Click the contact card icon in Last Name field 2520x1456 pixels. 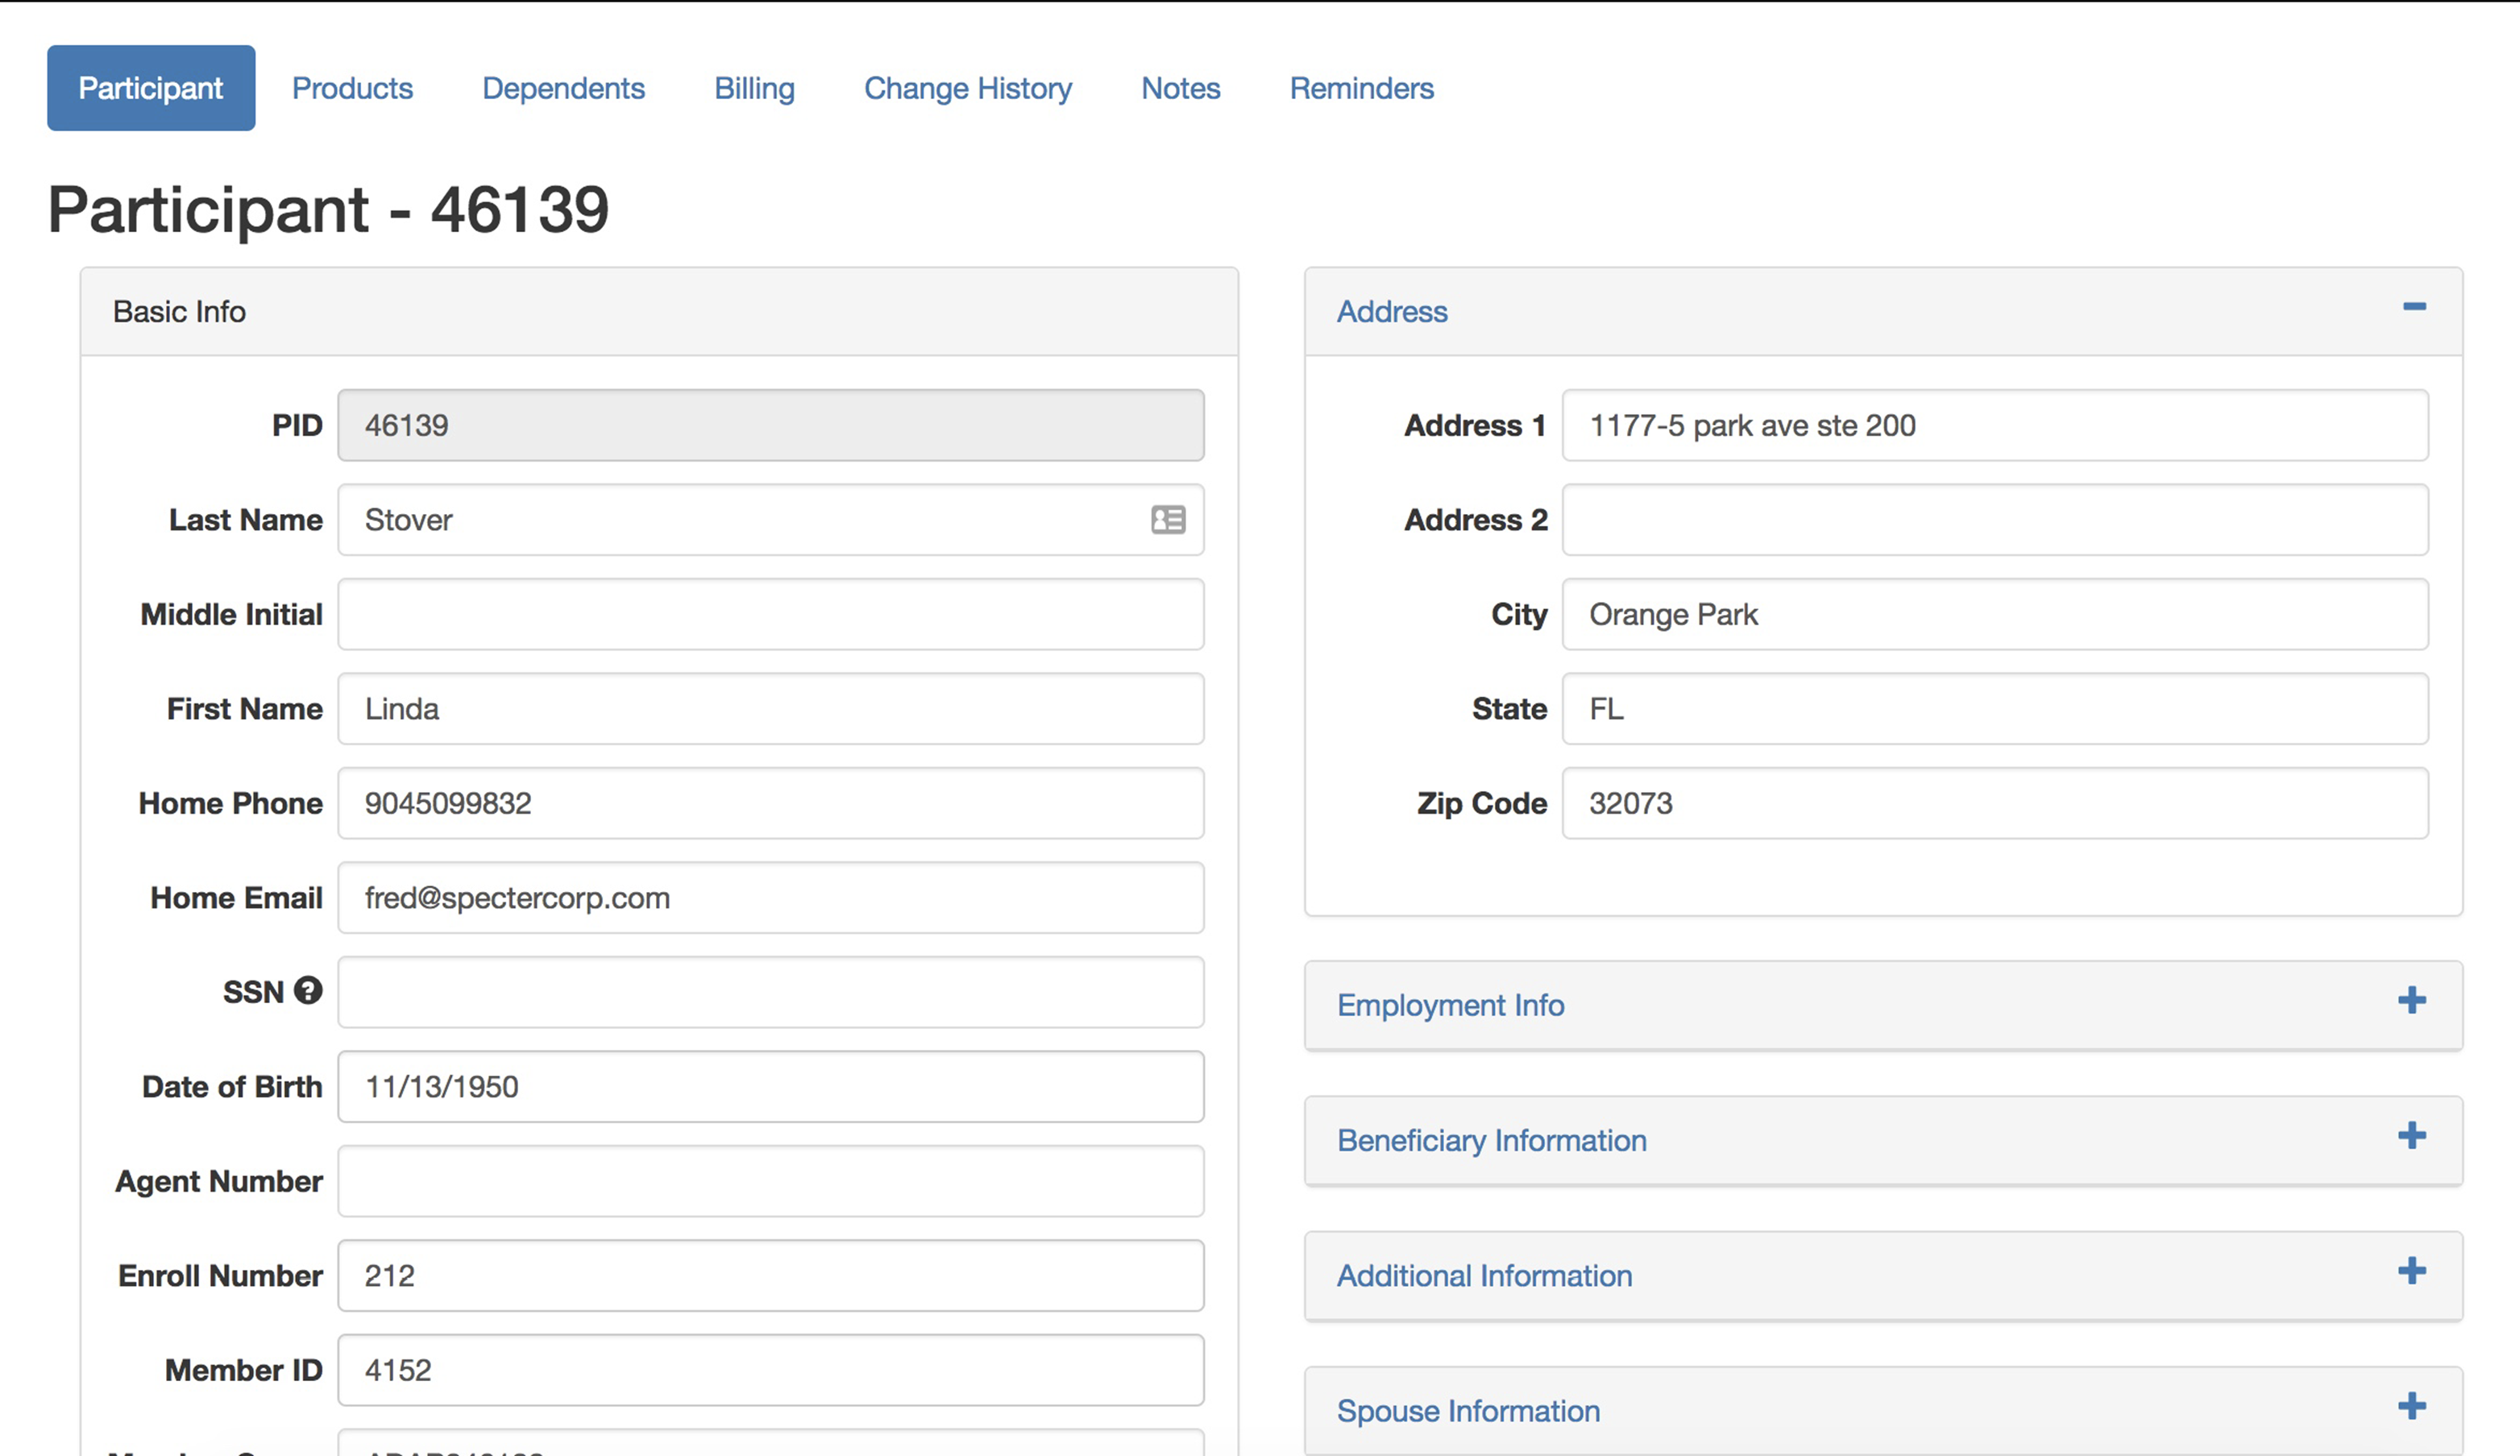tap(1168, 519)
